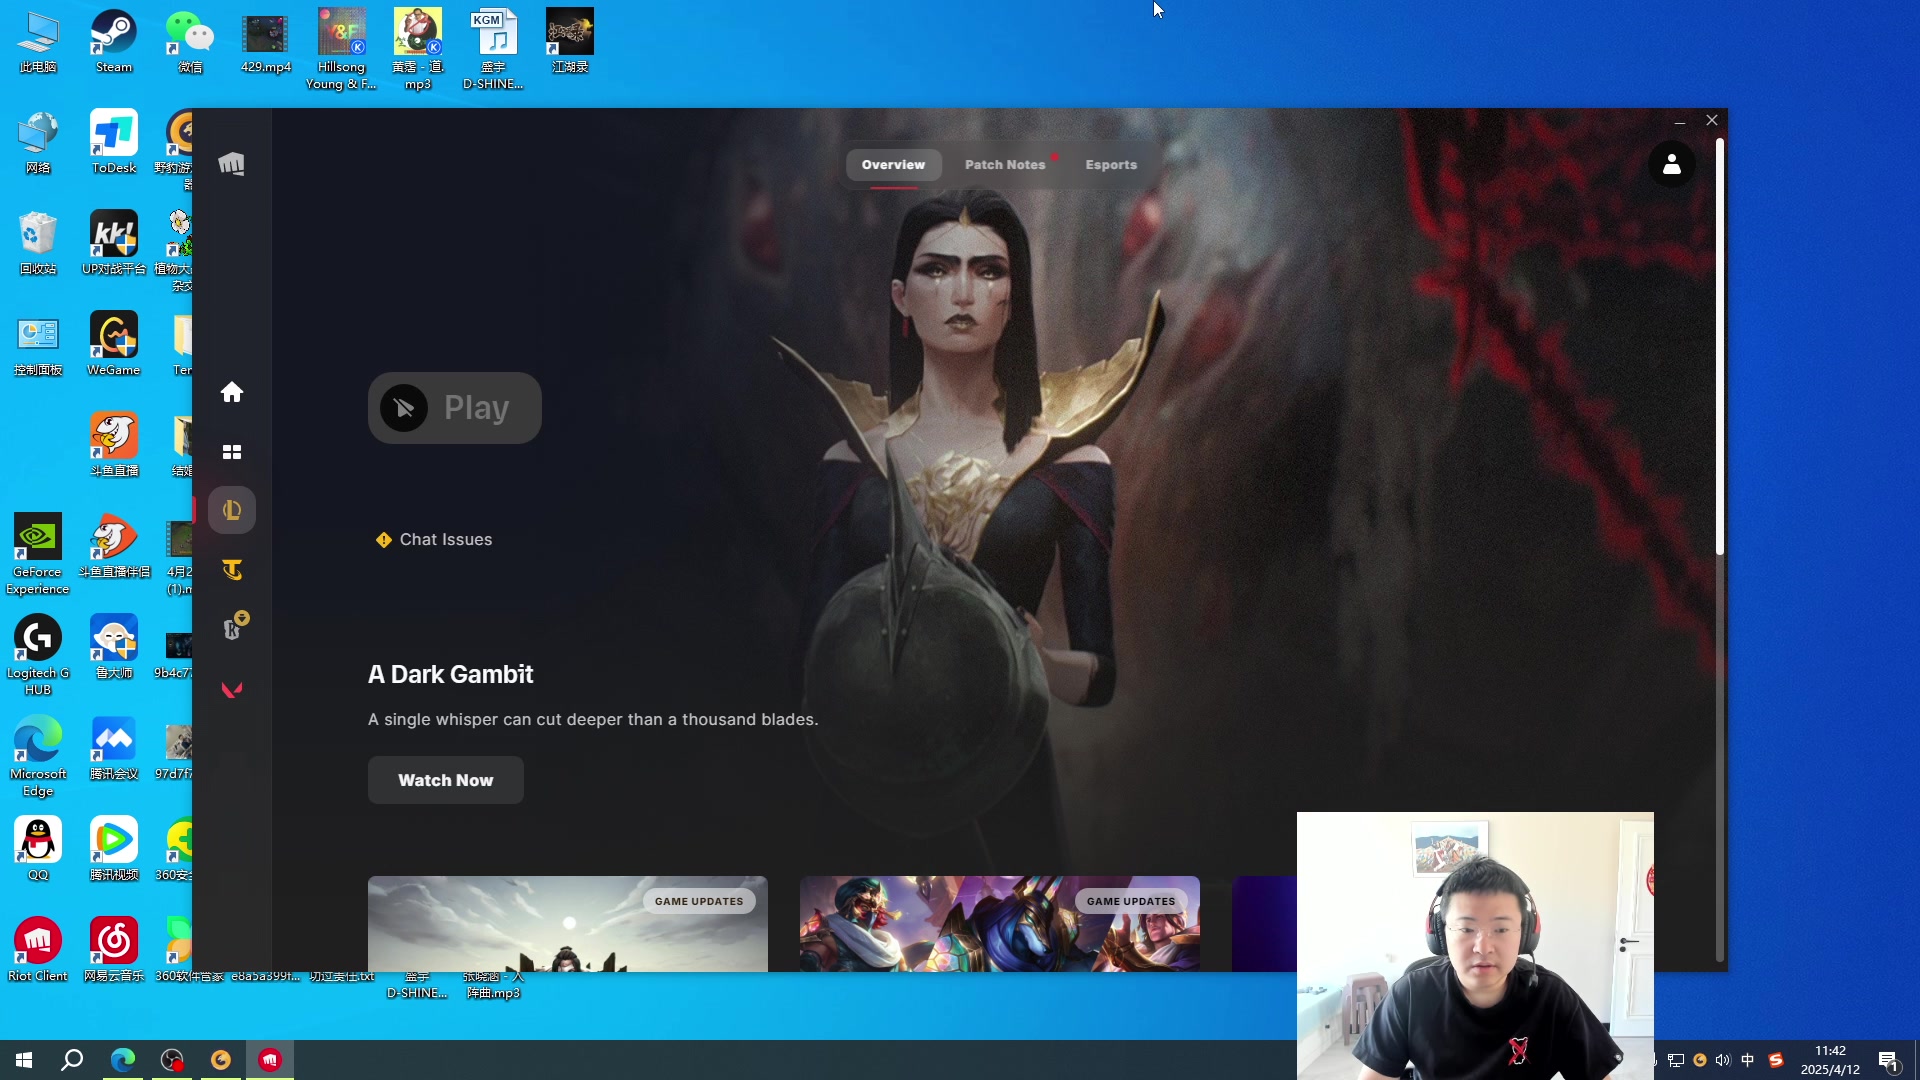Viewport: 1920px width, 1080px height.
Task: Select the Steam desktop icon
Action: pos(114,42)
